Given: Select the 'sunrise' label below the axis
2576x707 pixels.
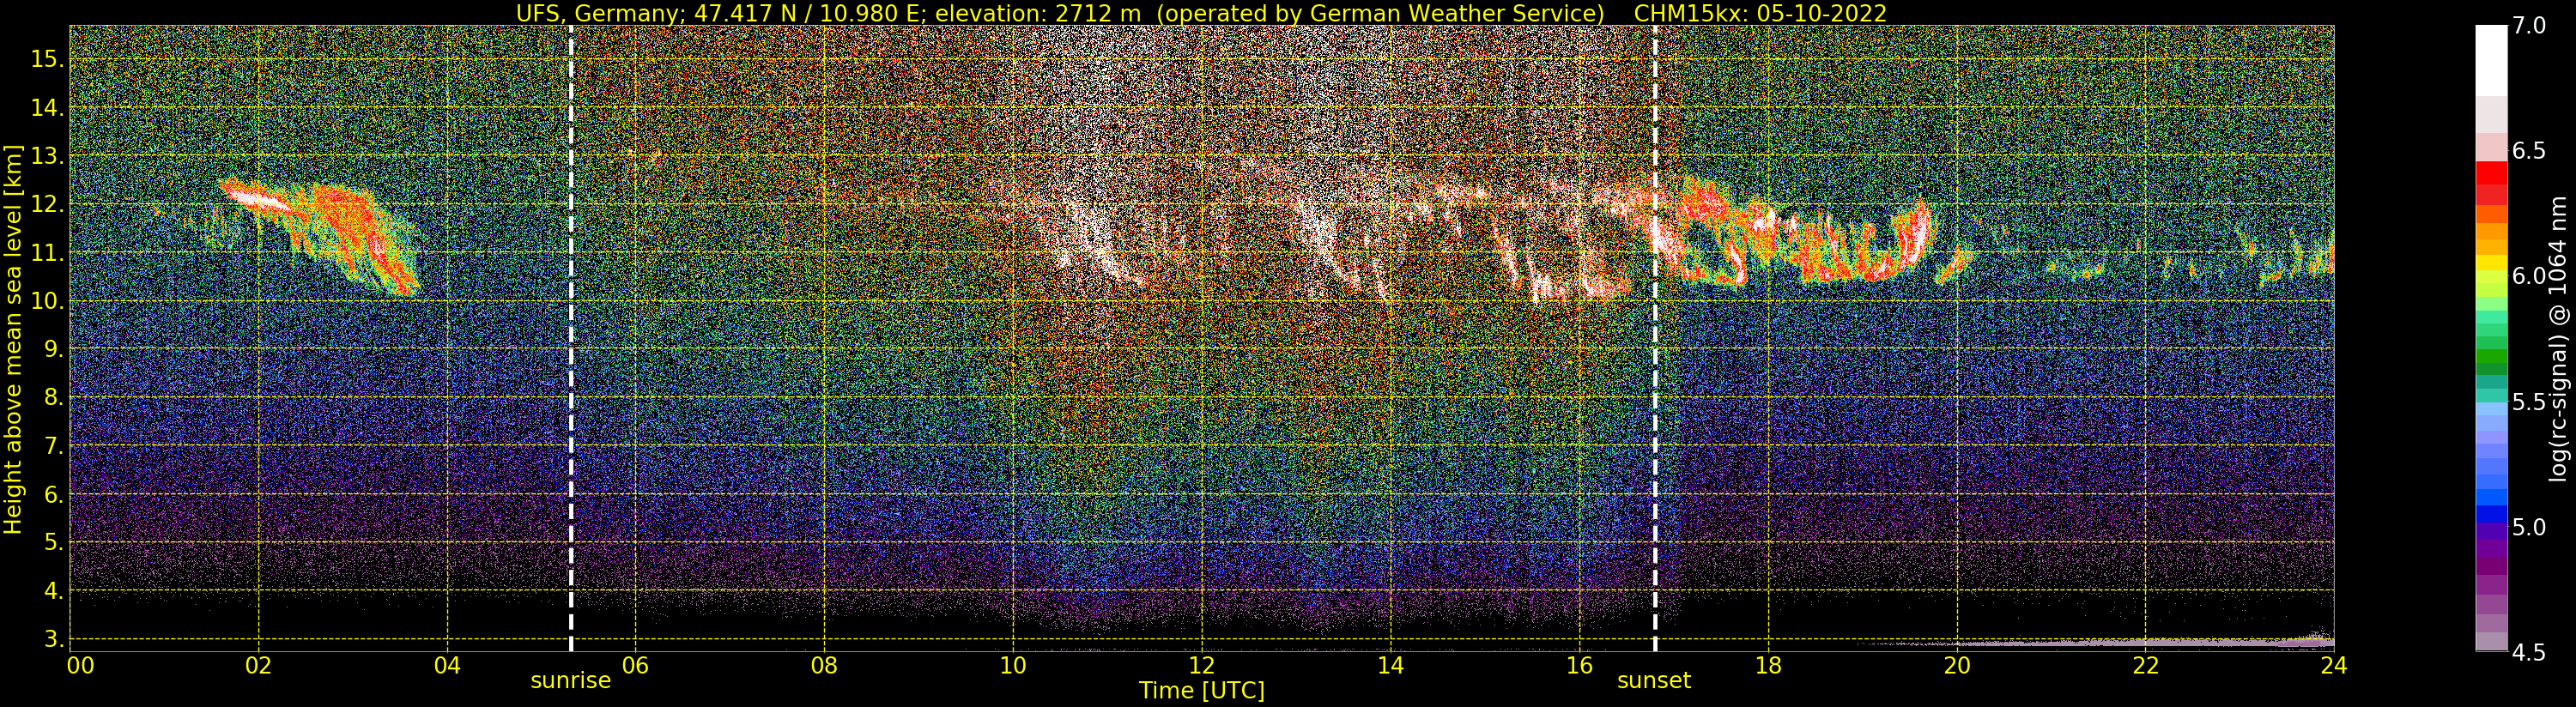Looking at the screenshot, I should [570, 680].
